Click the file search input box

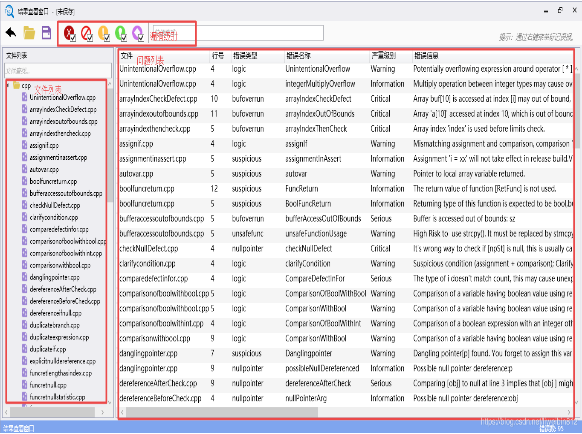[58, 71]
